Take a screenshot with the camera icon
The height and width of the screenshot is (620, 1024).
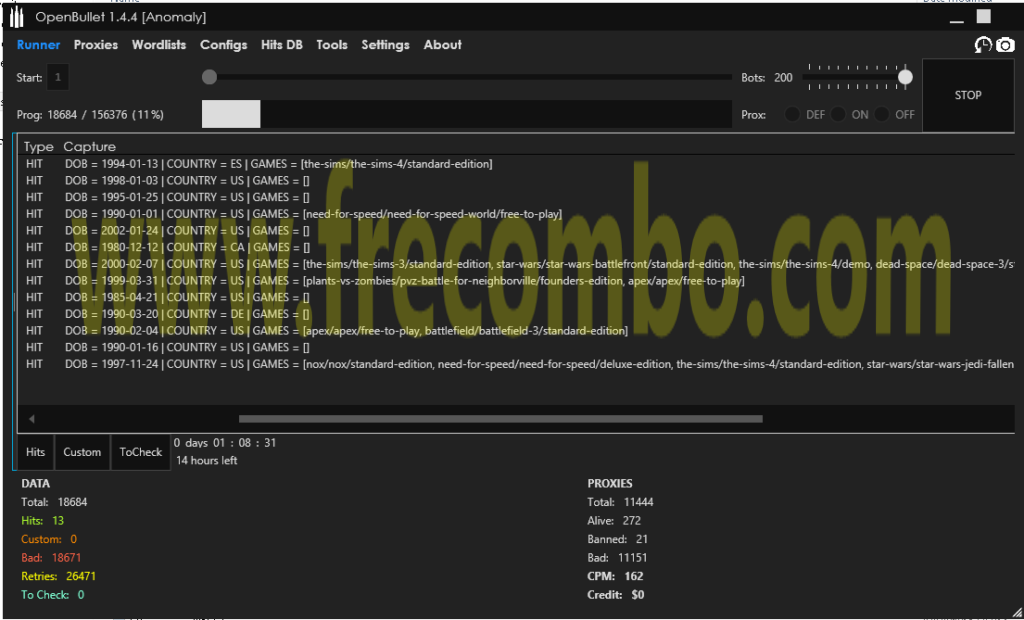[x=1005, y=45]
